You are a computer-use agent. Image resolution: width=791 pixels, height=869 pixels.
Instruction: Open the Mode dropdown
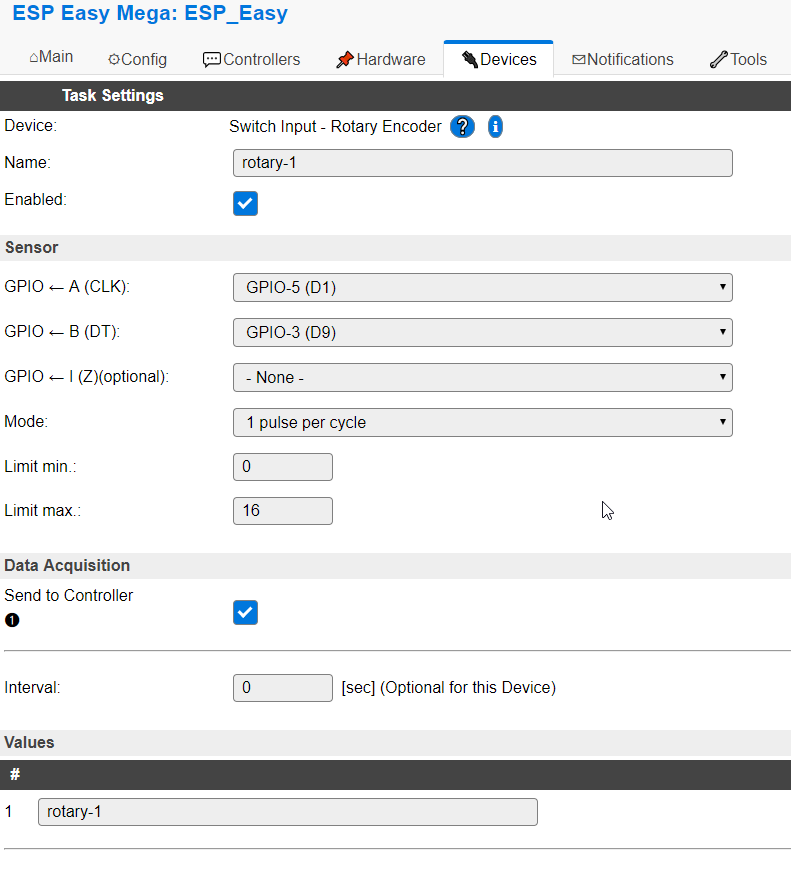483,422
